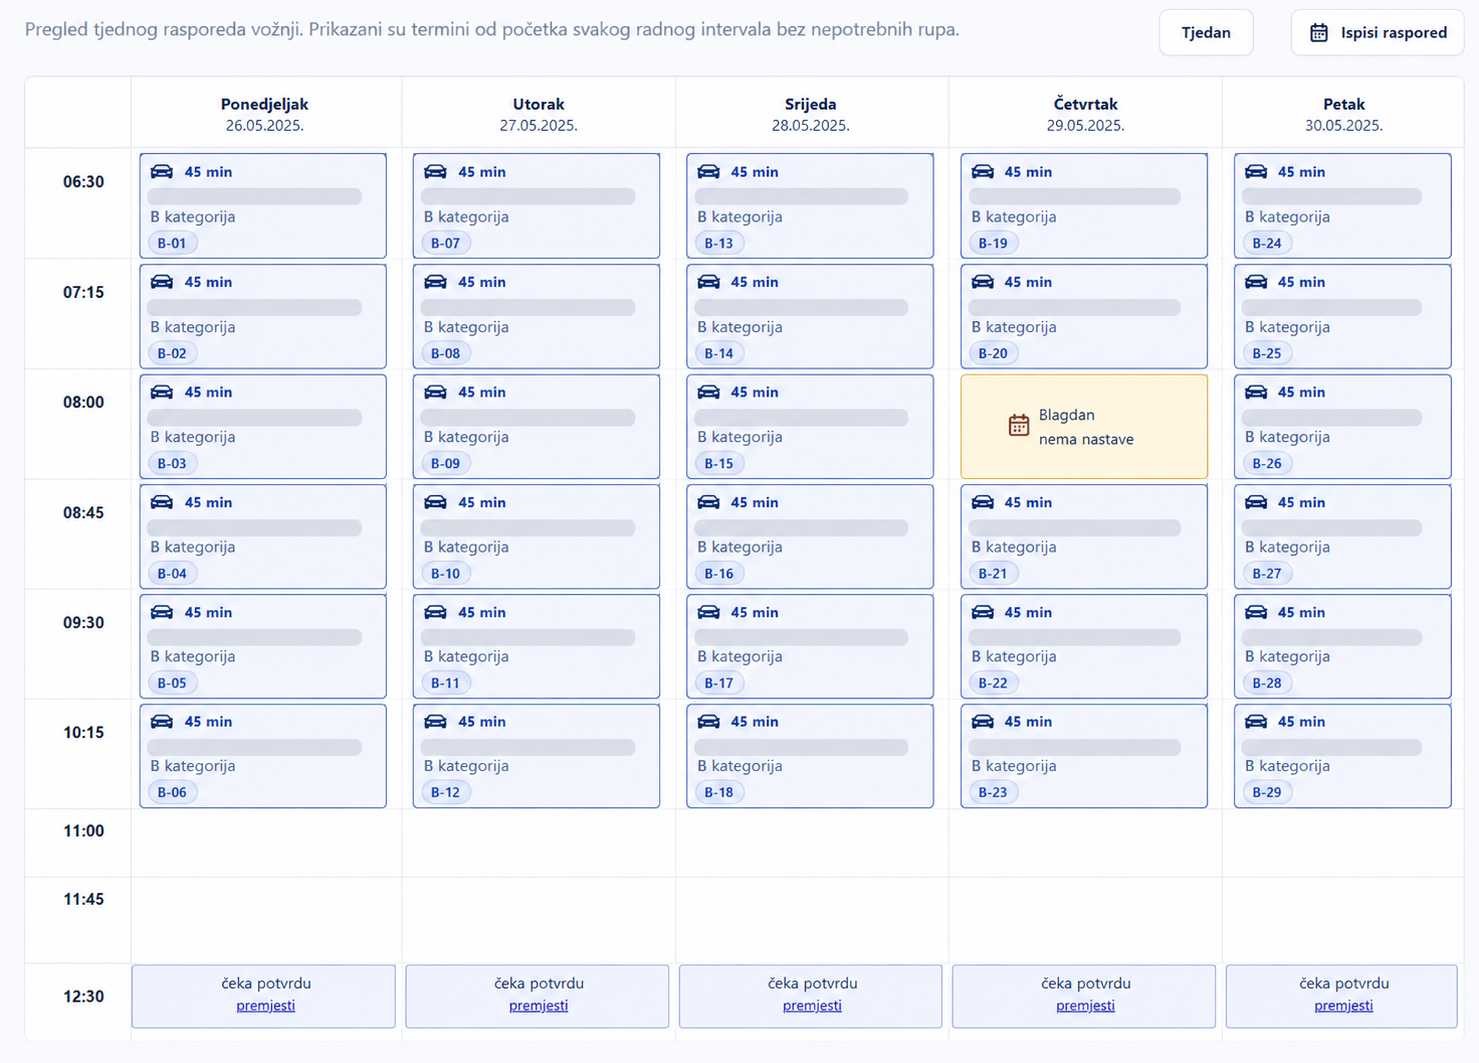This screenshot has height=1063, width=1479.
Task: Click the car icon in lesson B-26
Action: click(x=1256, y=392)
